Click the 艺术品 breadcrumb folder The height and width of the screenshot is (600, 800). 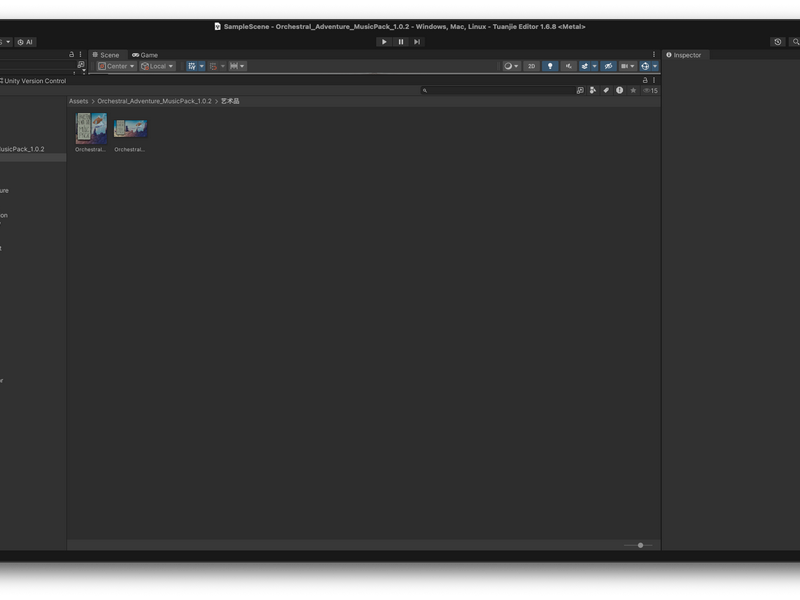pyautogui.click(x=230, y=101)
